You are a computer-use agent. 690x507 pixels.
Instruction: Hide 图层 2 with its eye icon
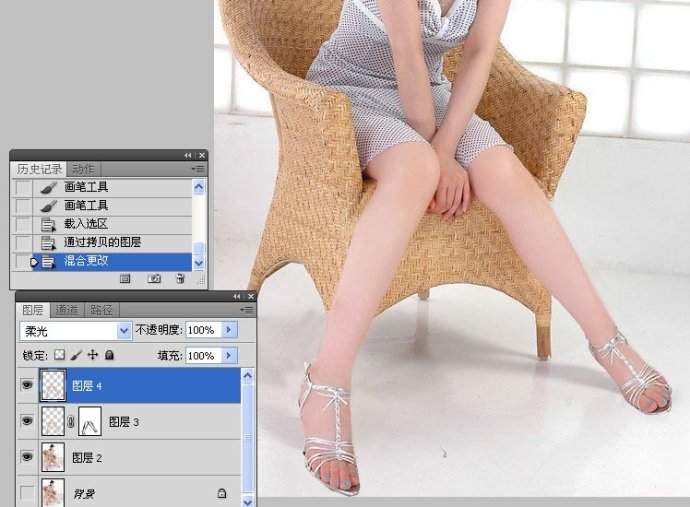[27, 457]
